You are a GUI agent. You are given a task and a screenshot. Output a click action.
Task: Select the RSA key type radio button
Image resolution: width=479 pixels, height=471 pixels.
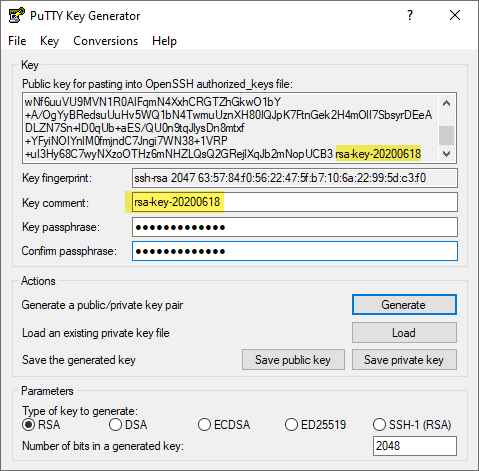click(29, 425)
